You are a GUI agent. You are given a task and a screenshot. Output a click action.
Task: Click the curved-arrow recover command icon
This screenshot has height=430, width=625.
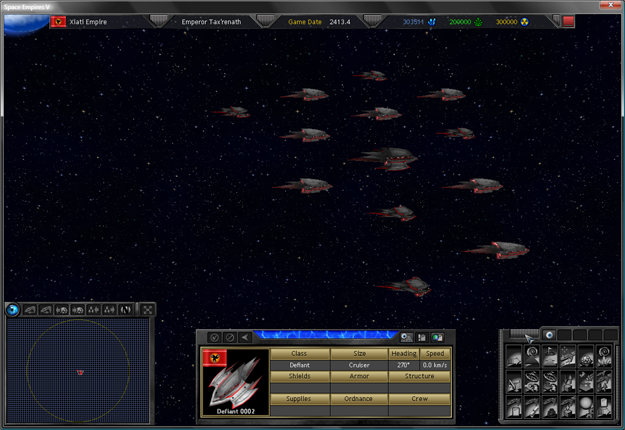pos(586,382)
